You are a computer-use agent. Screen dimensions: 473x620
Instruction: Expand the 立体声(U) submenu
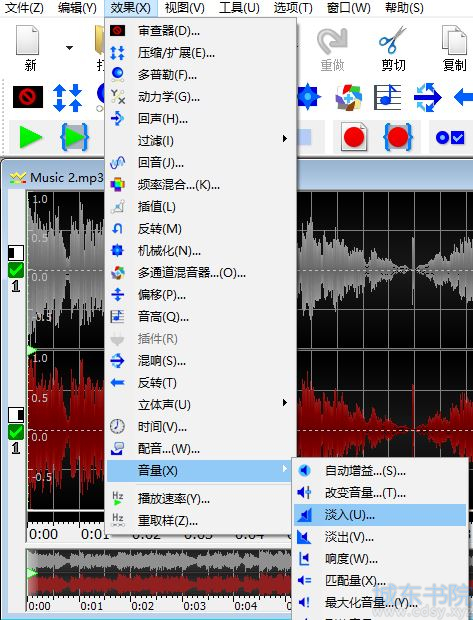[201, 405]
